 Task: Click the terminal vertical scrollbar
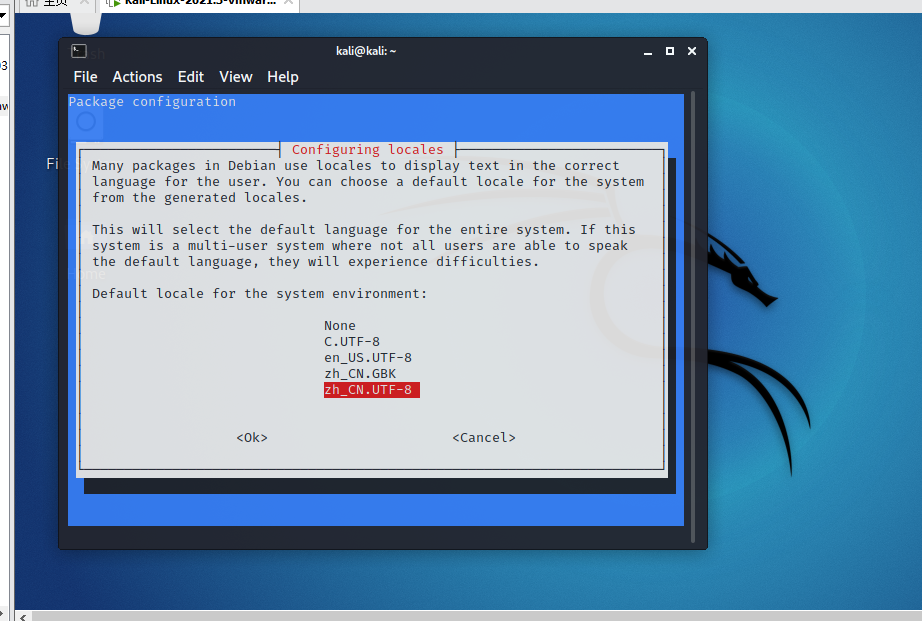(x=693, y=316)
